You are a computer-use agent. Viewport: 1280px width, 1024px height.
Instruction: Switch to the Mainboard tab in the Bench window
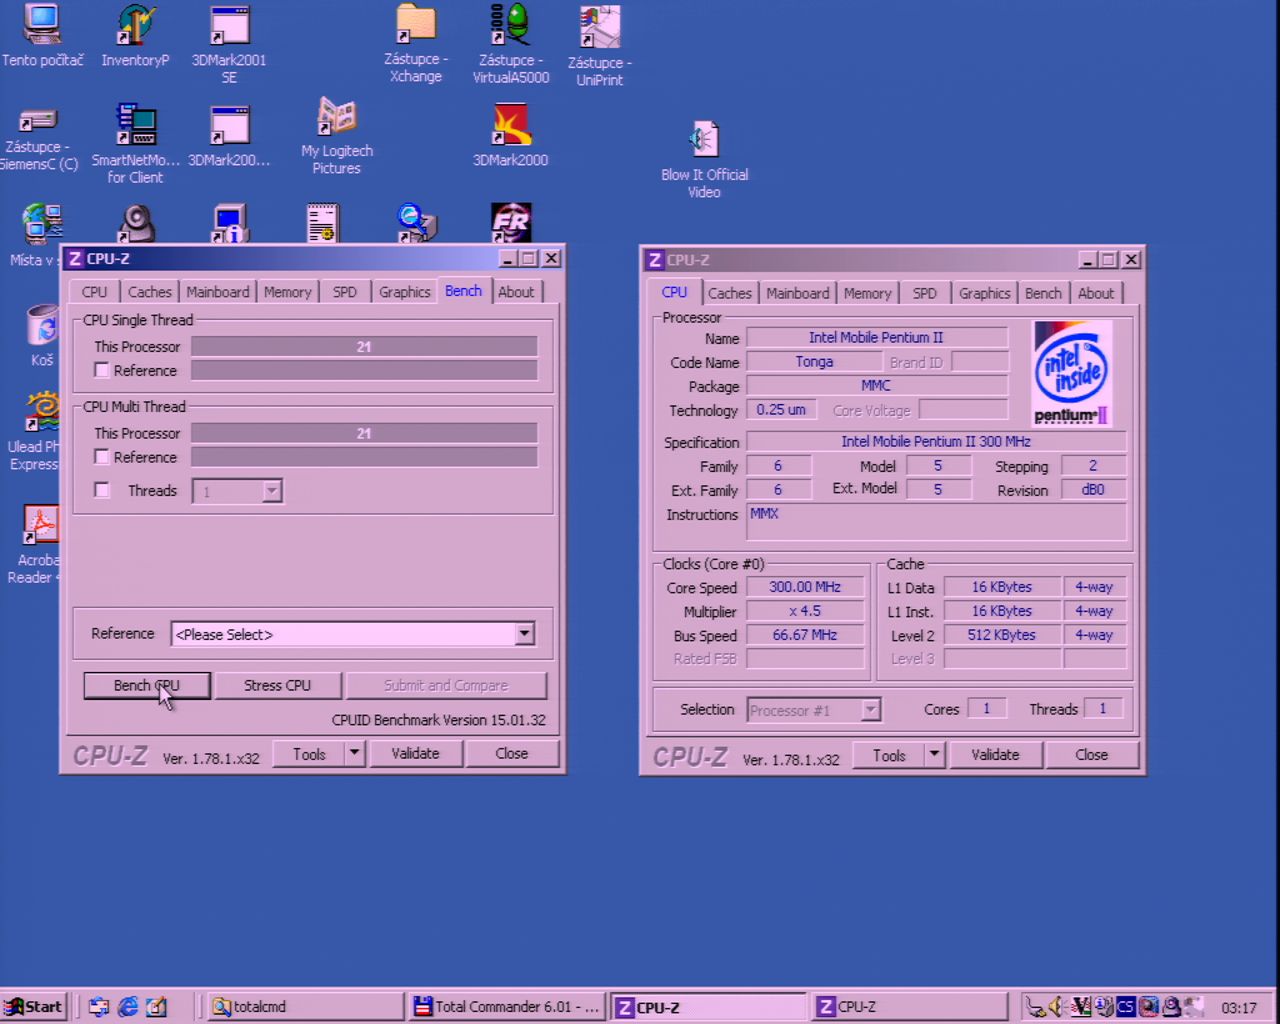coord(217,292)
